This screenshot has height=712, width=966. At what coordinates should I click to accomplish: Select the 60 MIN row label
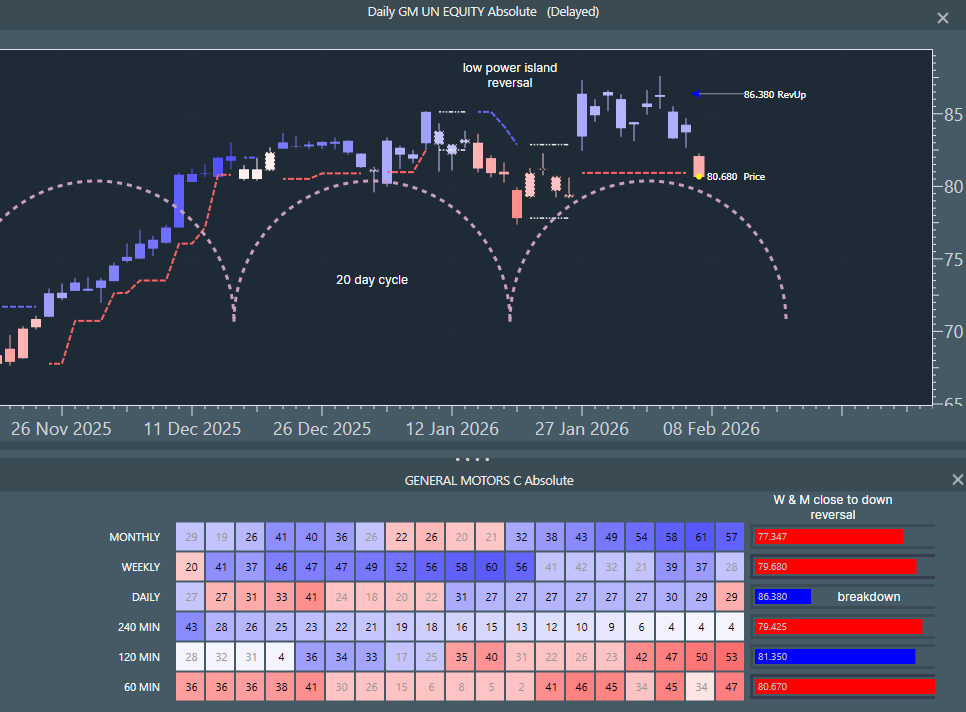tap(142, 687)
